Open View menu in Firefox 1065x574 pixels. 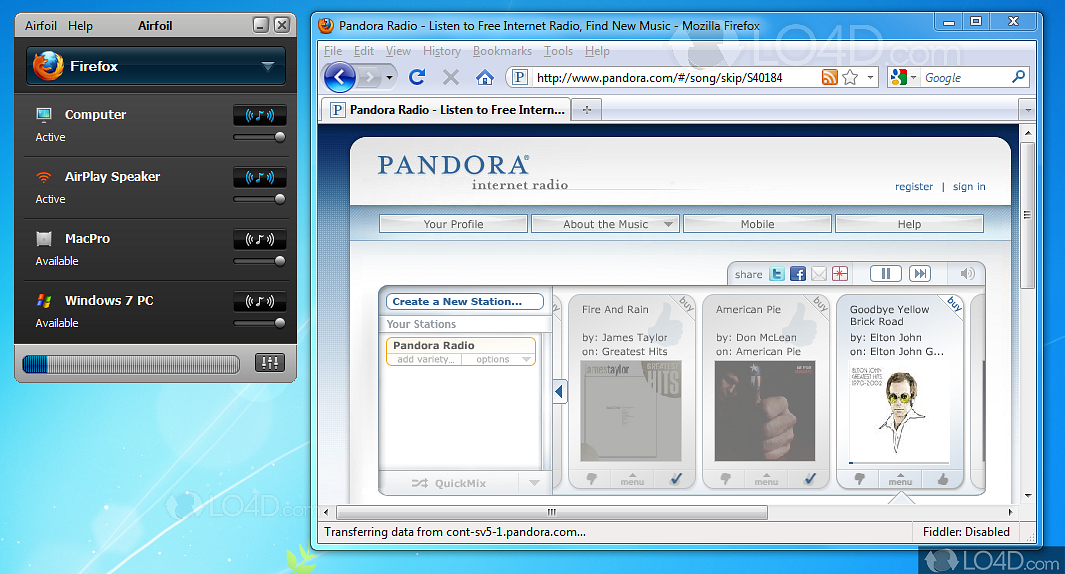(398, 51)
